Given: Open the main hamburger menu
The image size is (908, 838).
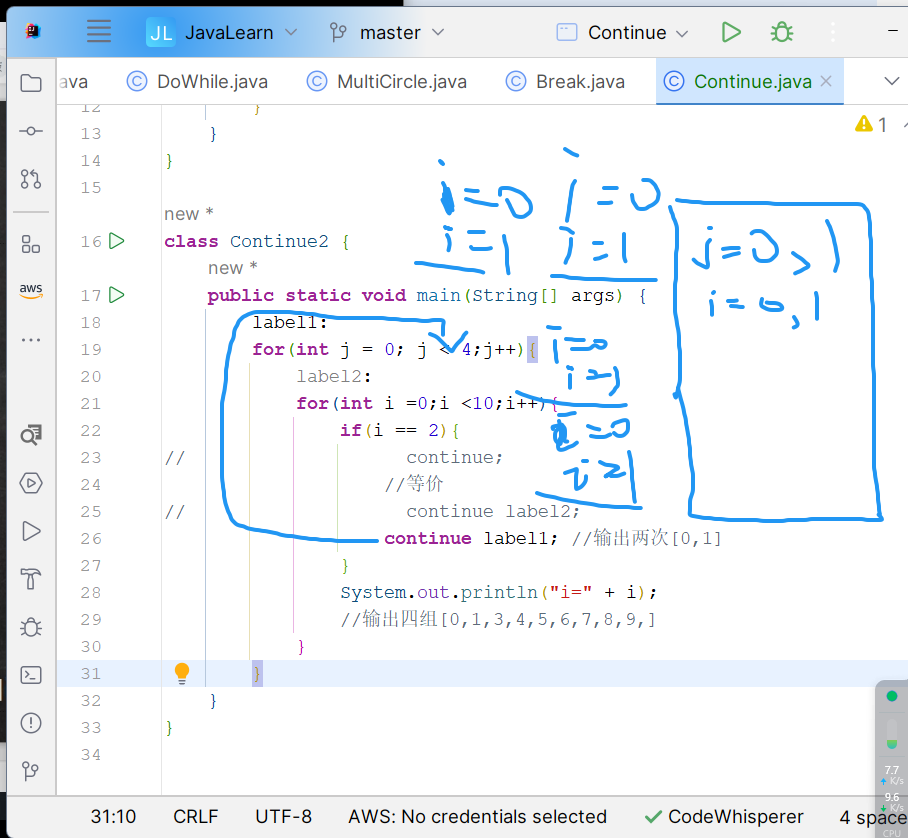Looking at the screenshot, I should 98,31.
